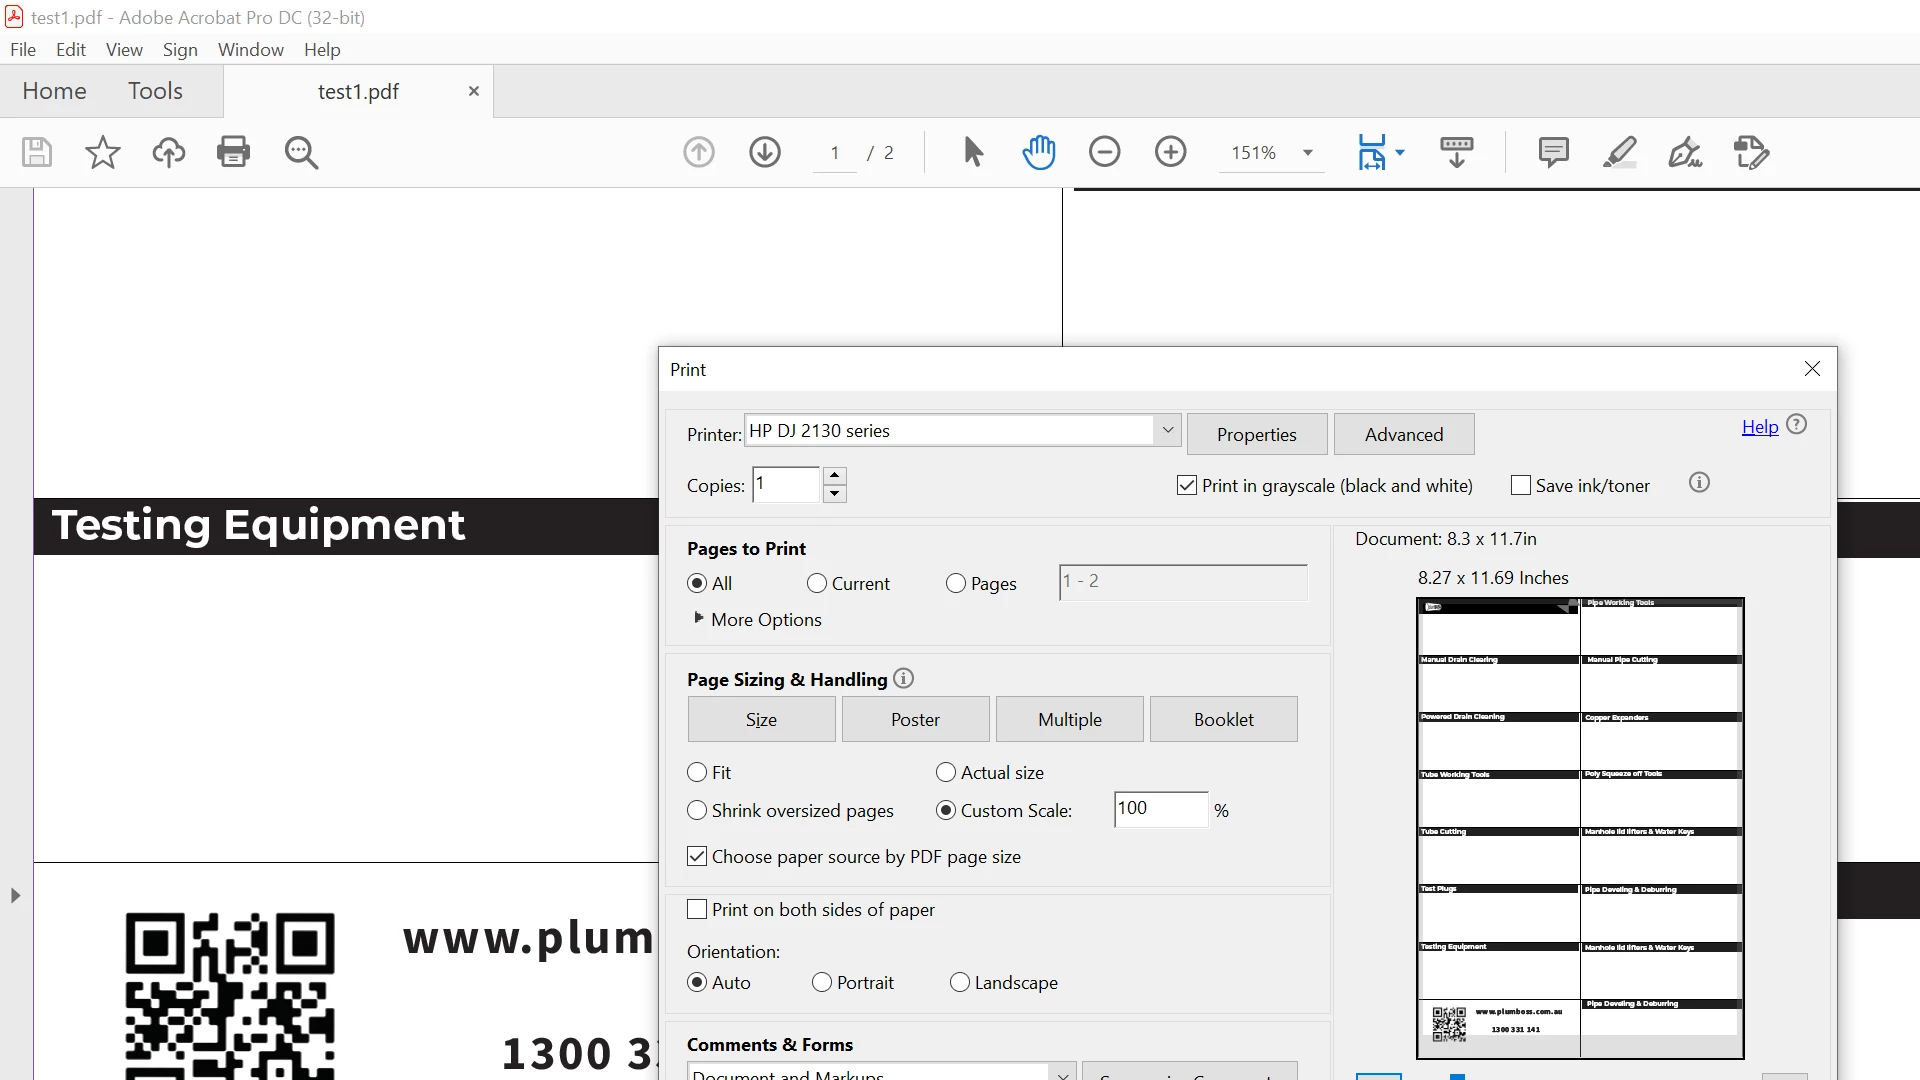Open the zoom level 151% dropdown
Viewport: 1920px width, 1080px height.
click(x=1307, y=153)
